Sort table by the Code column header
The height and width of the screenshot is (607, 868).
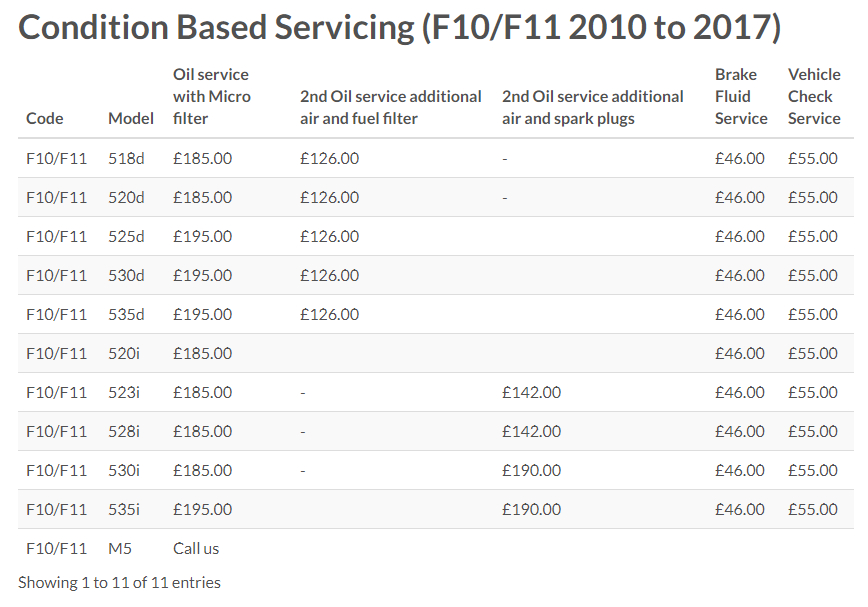click(45, 118)
